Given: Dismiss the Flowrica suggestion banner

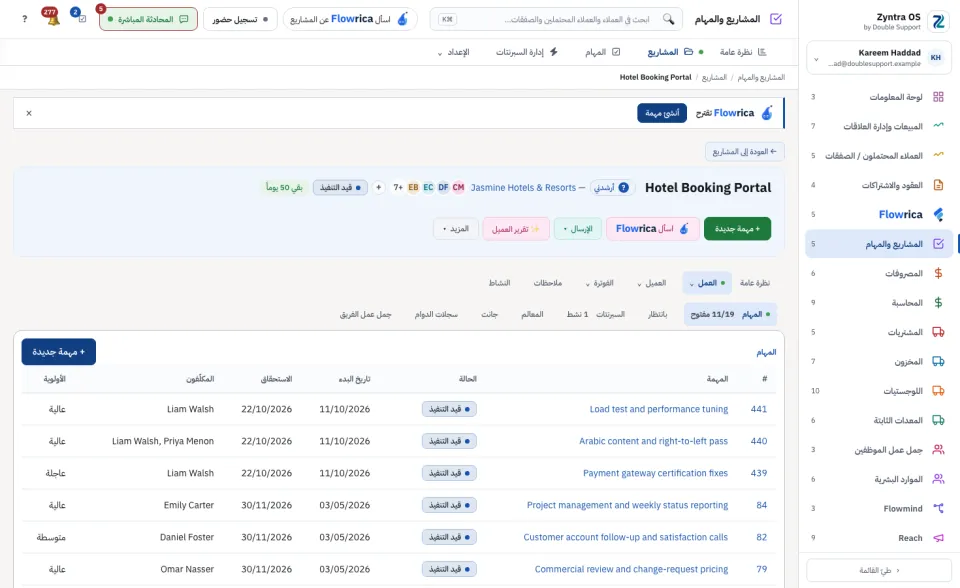Looking at the screenshot, I should point(29,113).
